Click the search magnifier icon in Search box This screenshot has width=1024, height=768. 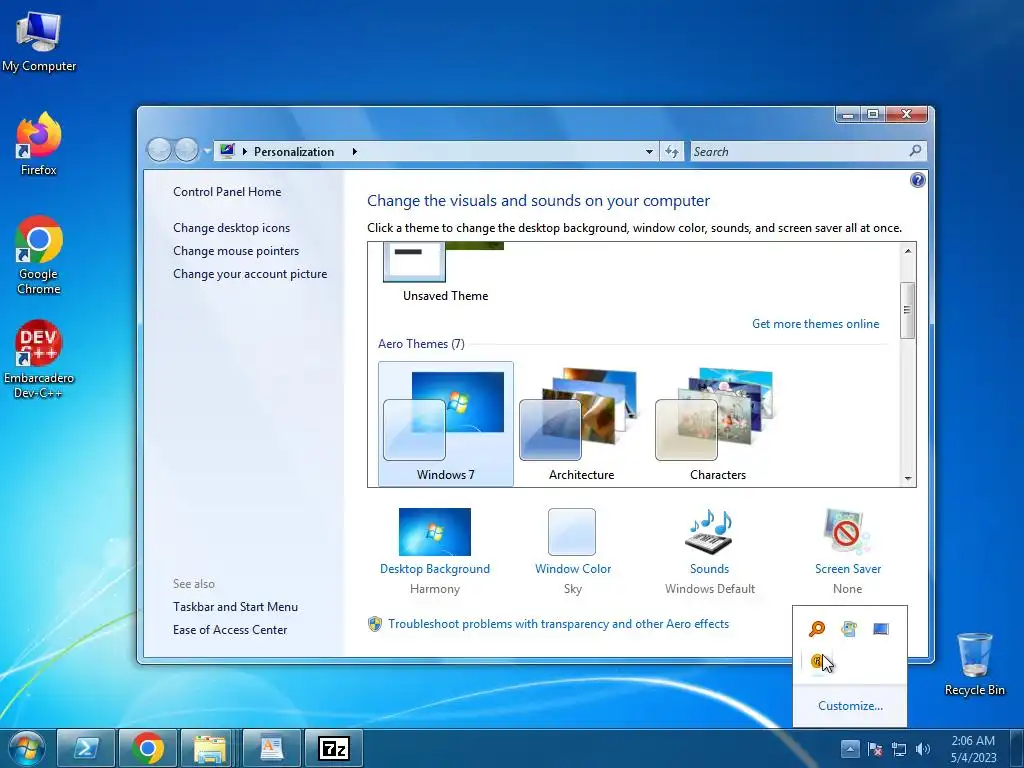tap(915, 151)
